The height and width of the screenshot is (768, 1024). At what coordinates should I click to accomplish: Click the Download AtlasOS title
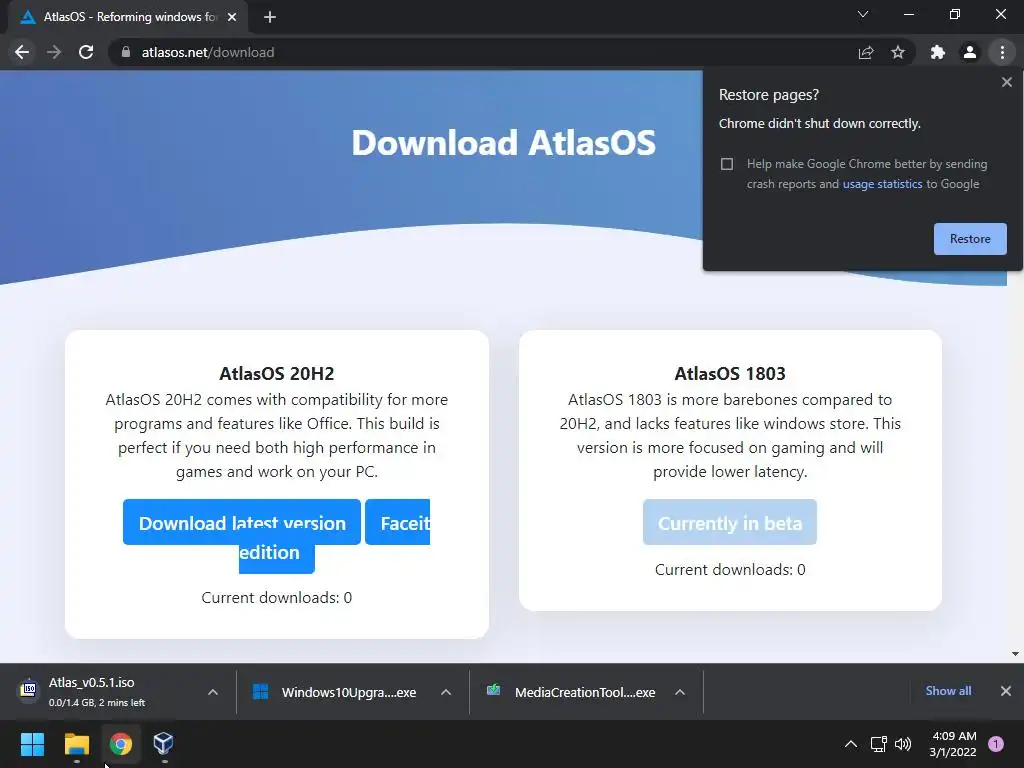tap(504, 142)
